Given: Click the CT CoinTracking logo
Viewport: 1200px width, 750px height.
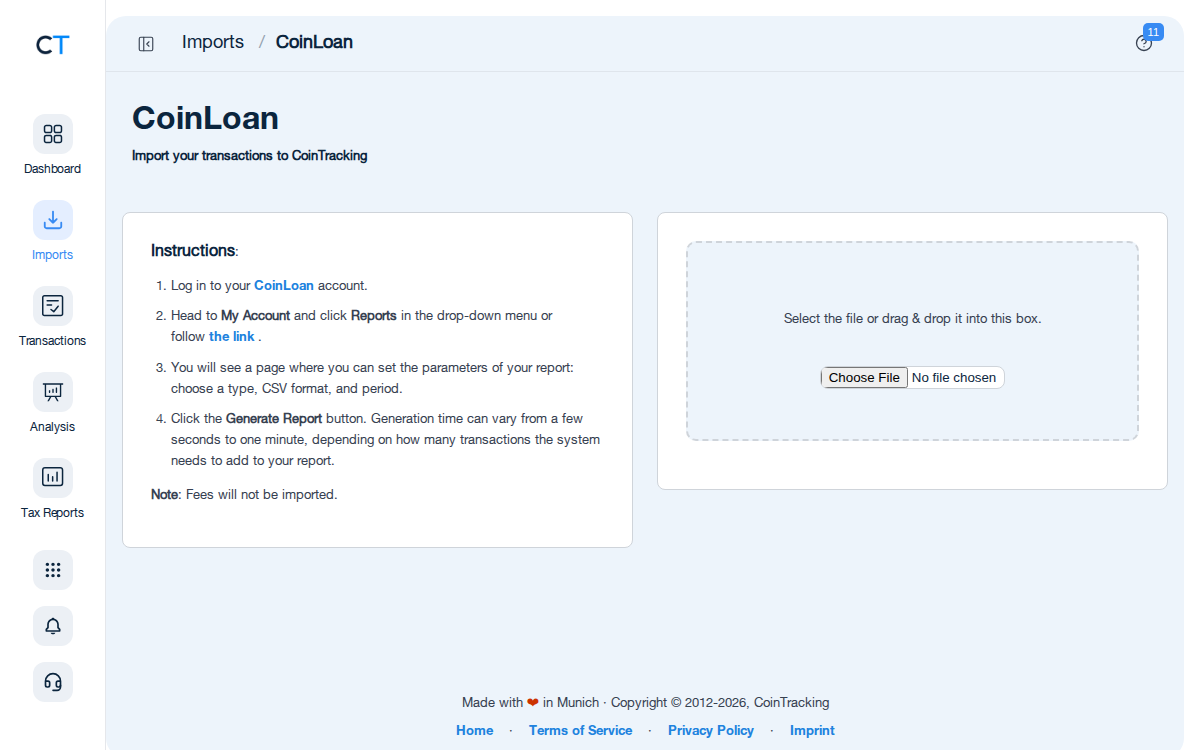Looking at the screenshot, I should [x=52, y=45].
